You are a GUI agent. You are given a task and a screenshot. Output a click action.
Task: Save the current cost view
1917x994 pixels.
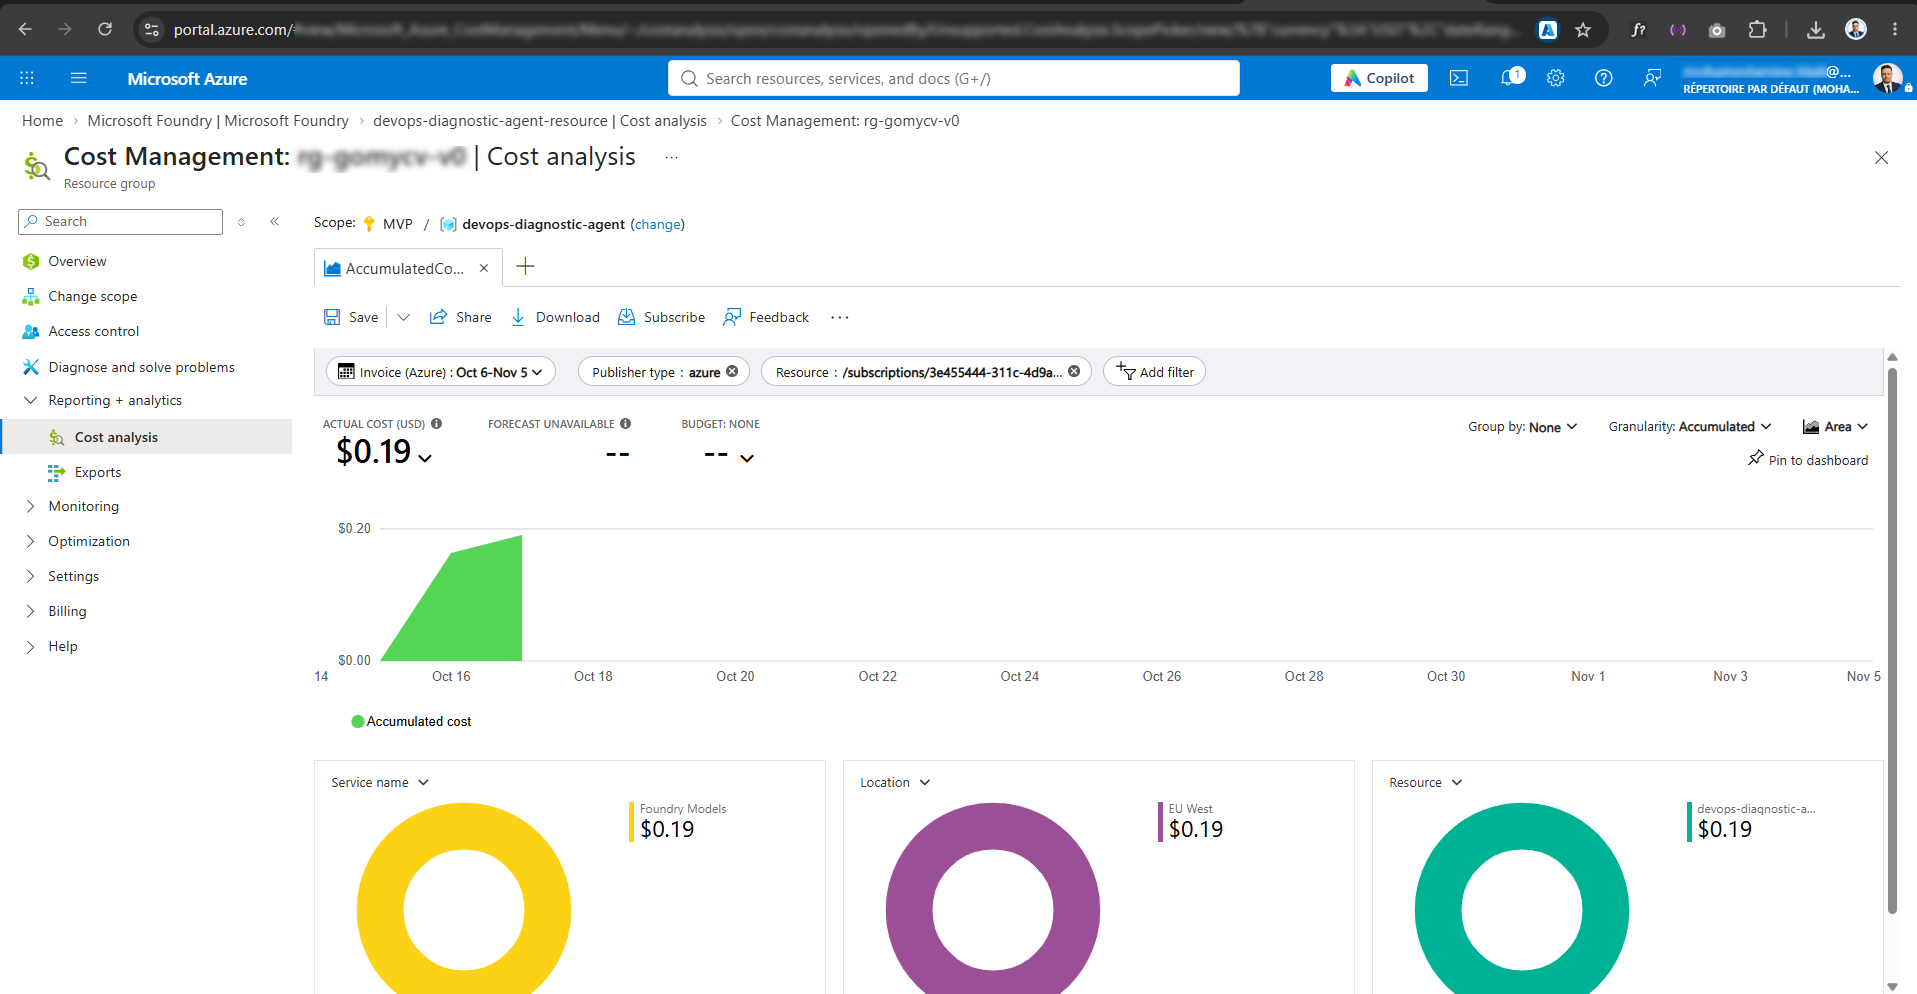351,317
